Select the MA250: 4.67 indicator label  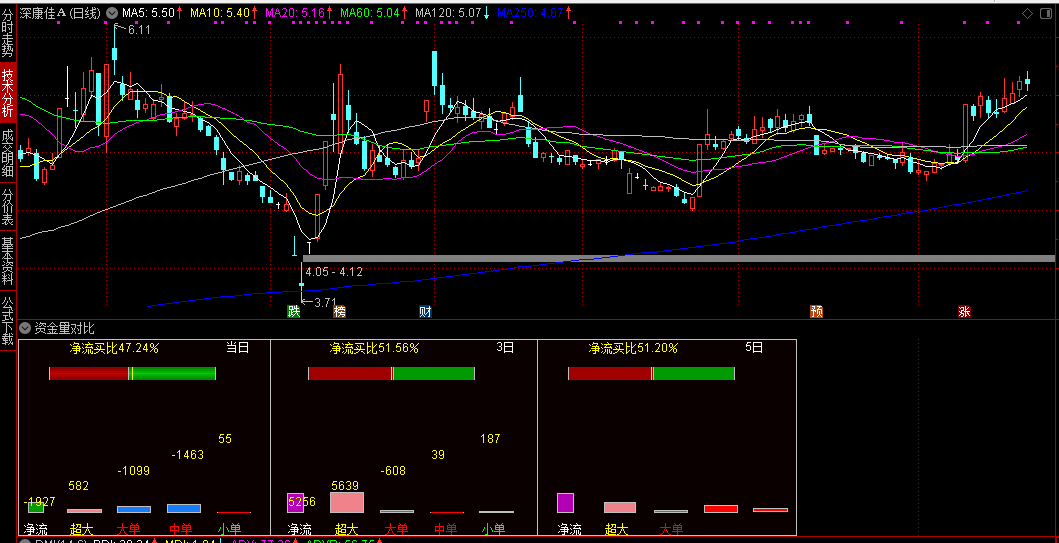tap(530, 13)
